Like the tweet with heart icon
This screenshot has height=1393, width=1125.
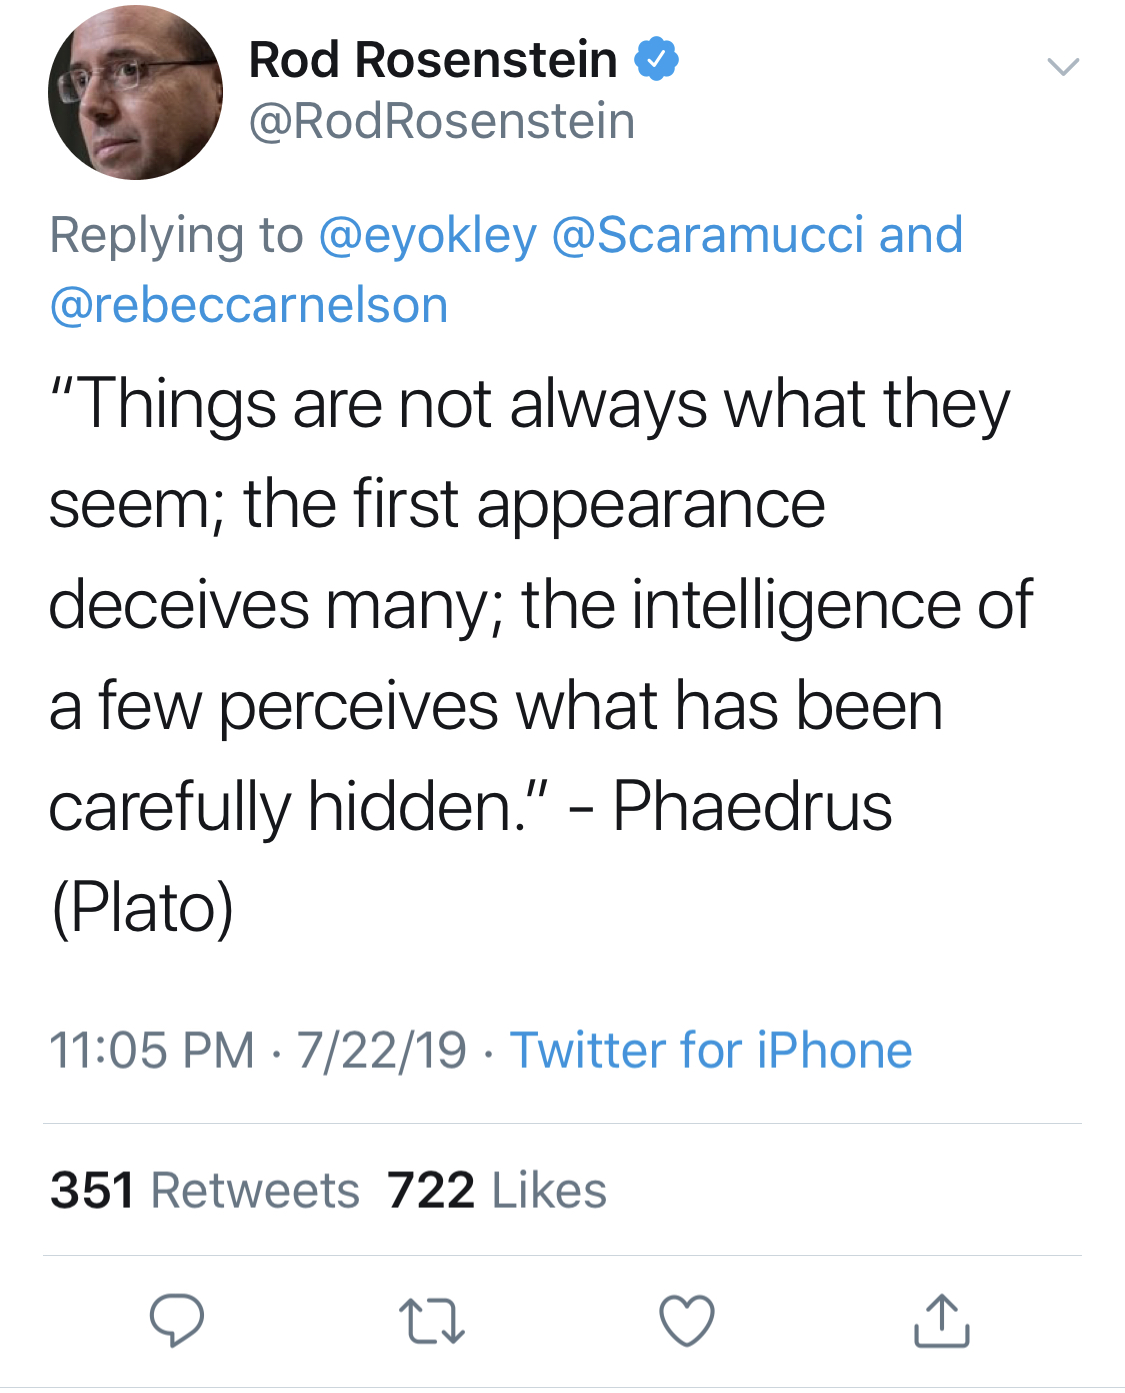pos(687,1320)
